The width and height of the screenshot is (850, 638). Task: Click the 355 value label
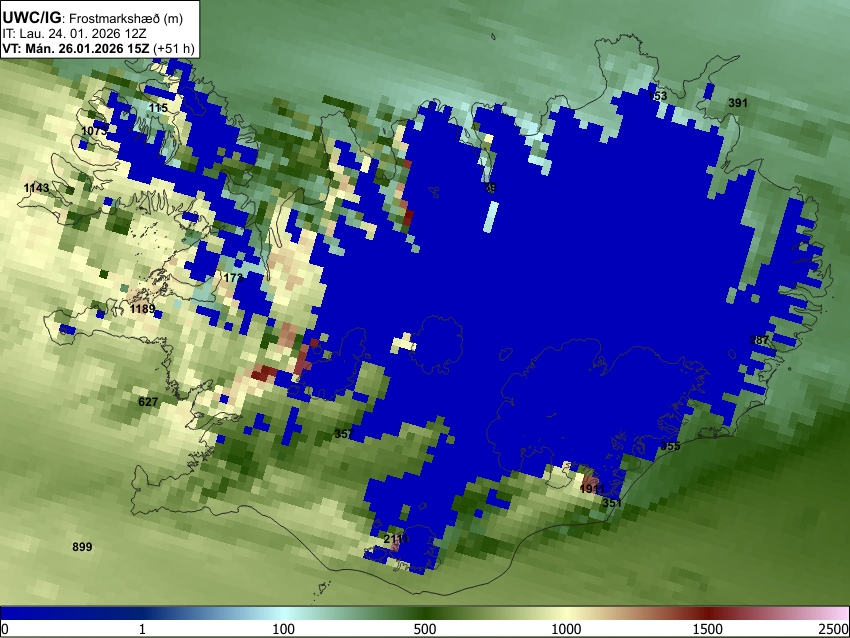(671, 446)
